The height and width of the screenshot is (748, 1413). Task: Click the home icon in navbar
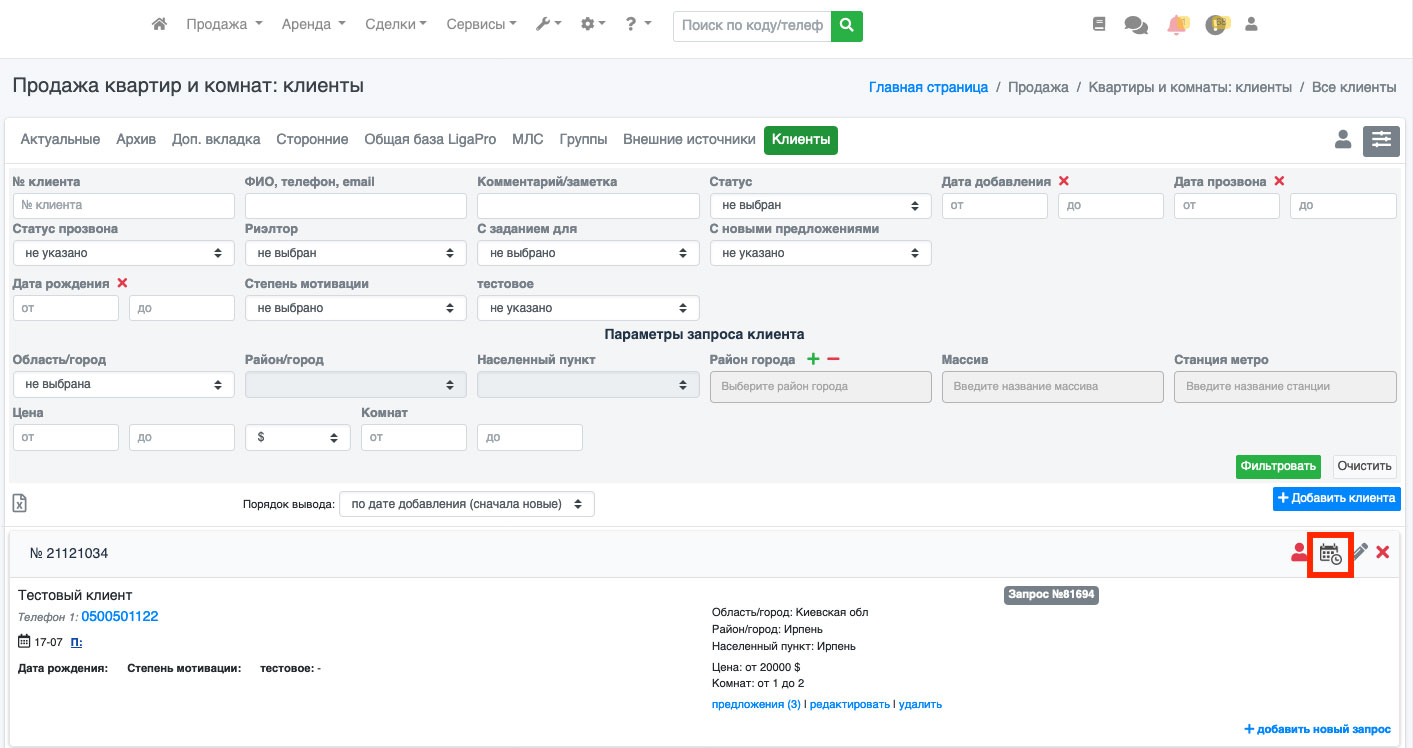pyautogui.click(x=159, y=24)
